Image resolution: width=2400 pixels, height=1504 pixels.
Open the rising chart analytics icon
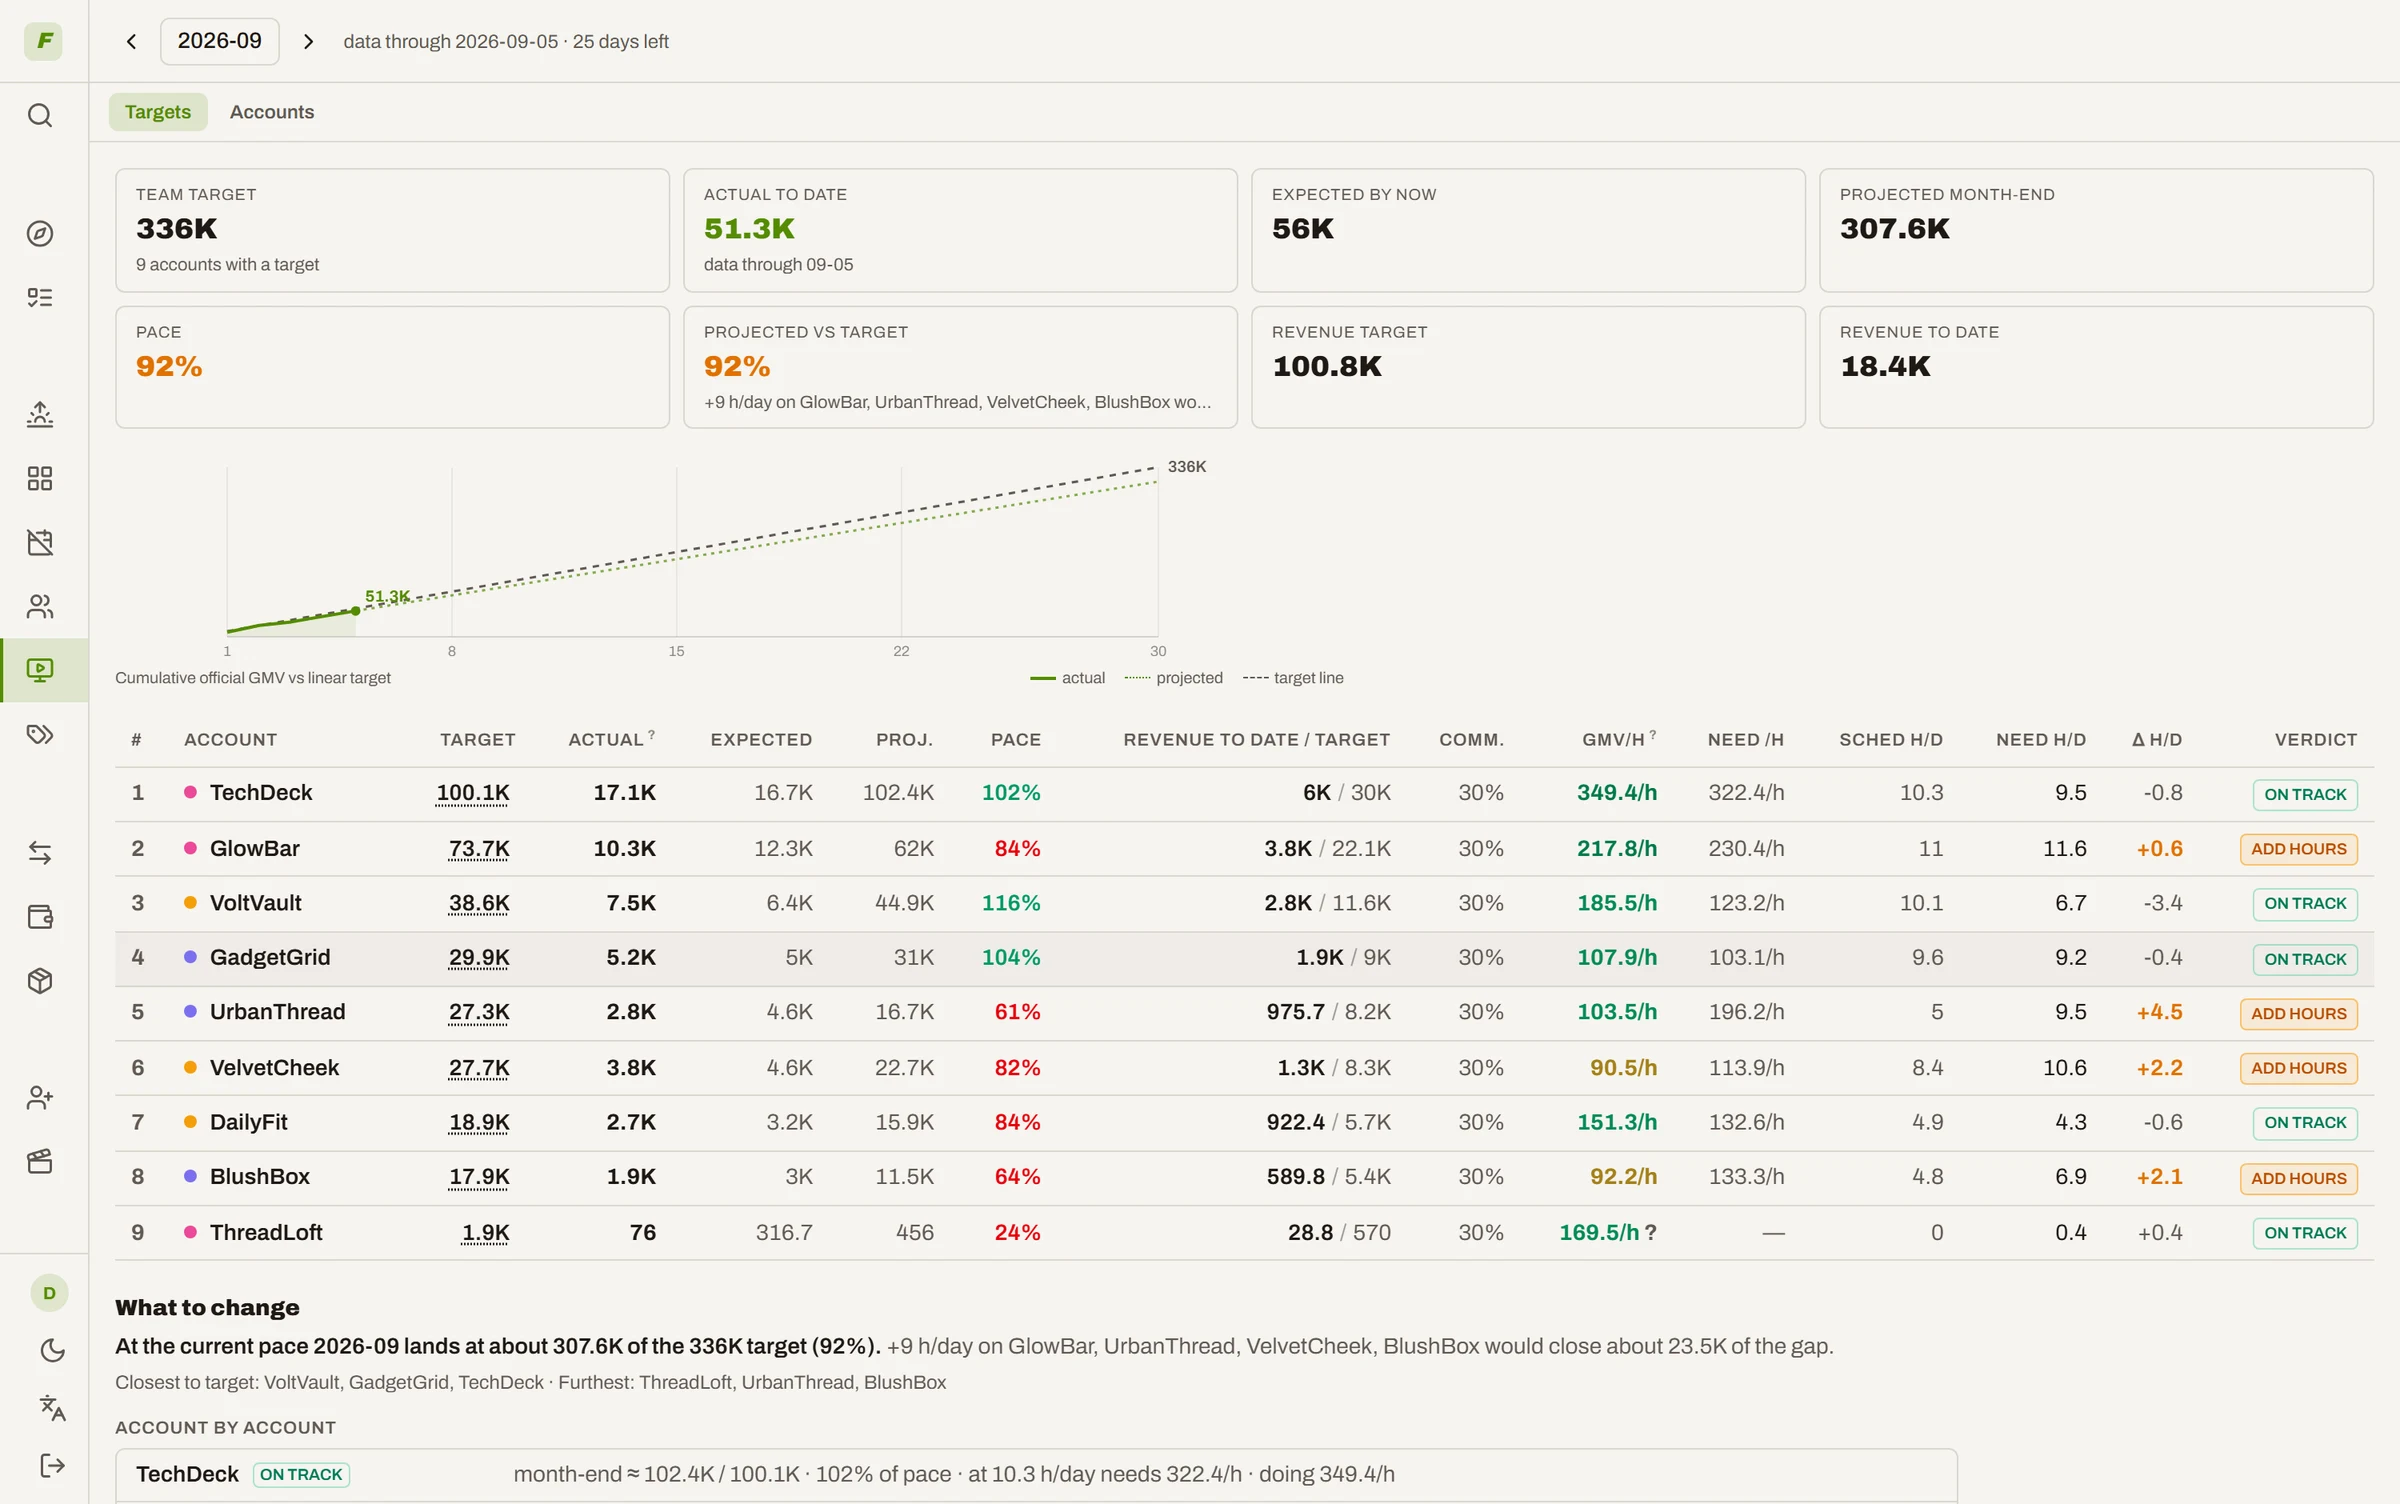point(40,414)
